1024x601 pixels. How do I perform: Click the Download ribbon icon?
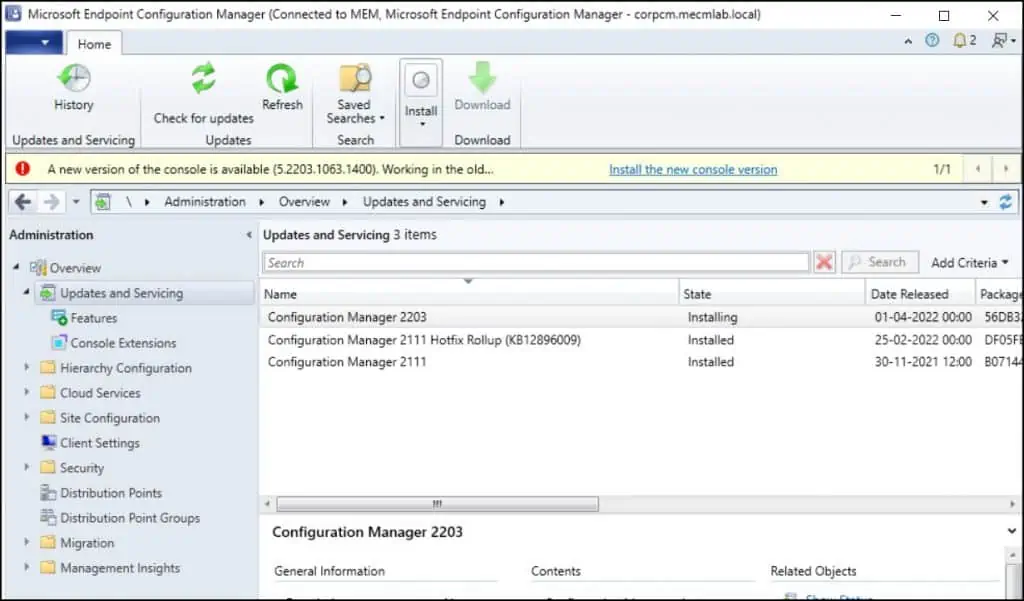pos(483,78)
